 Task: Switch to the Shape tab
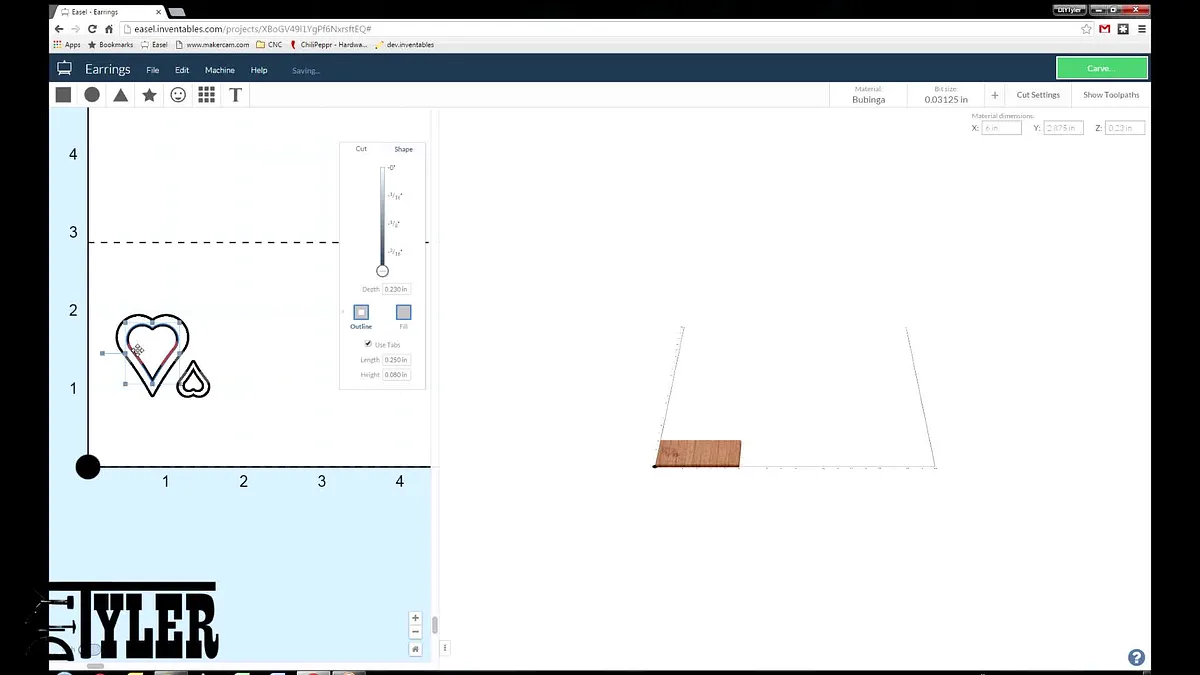pyautogui.click(x=403, y=149)
